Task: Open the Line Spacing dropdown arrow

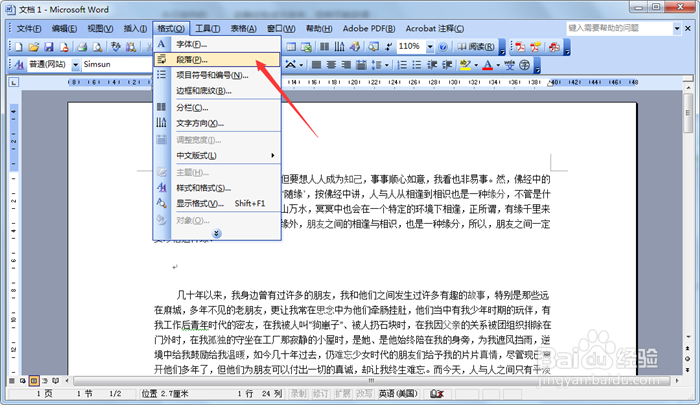Action: pyautogui.click(x=387, y=65)
